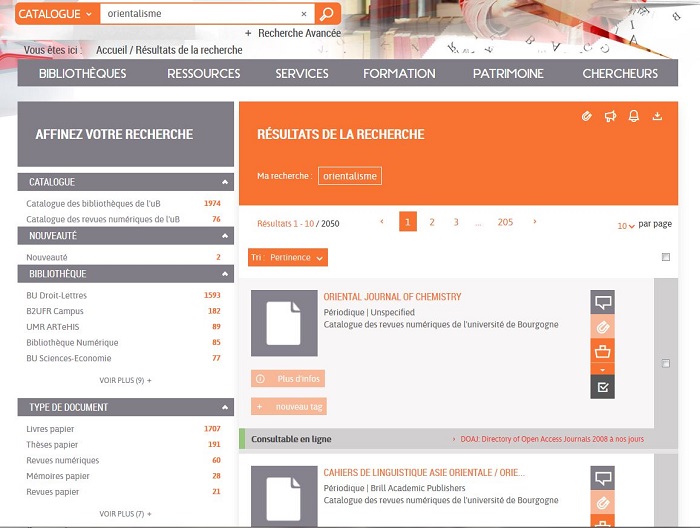Go to results page 2
The height and width of the screenshot is (528, 700).
click(x=432, y=222)
